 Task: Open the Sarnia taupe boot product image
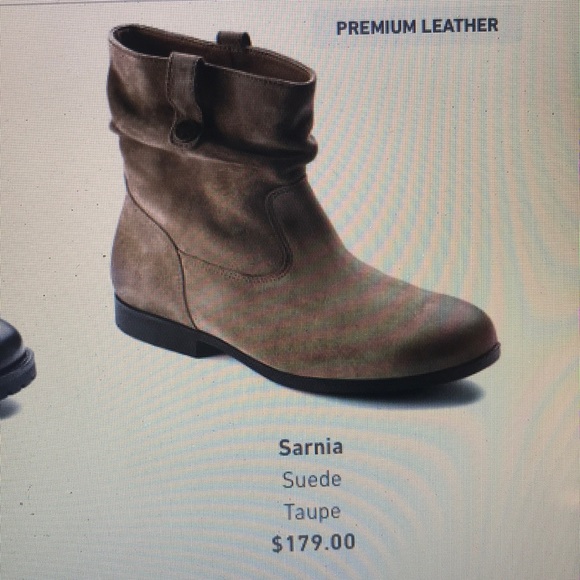click(303, 209)
